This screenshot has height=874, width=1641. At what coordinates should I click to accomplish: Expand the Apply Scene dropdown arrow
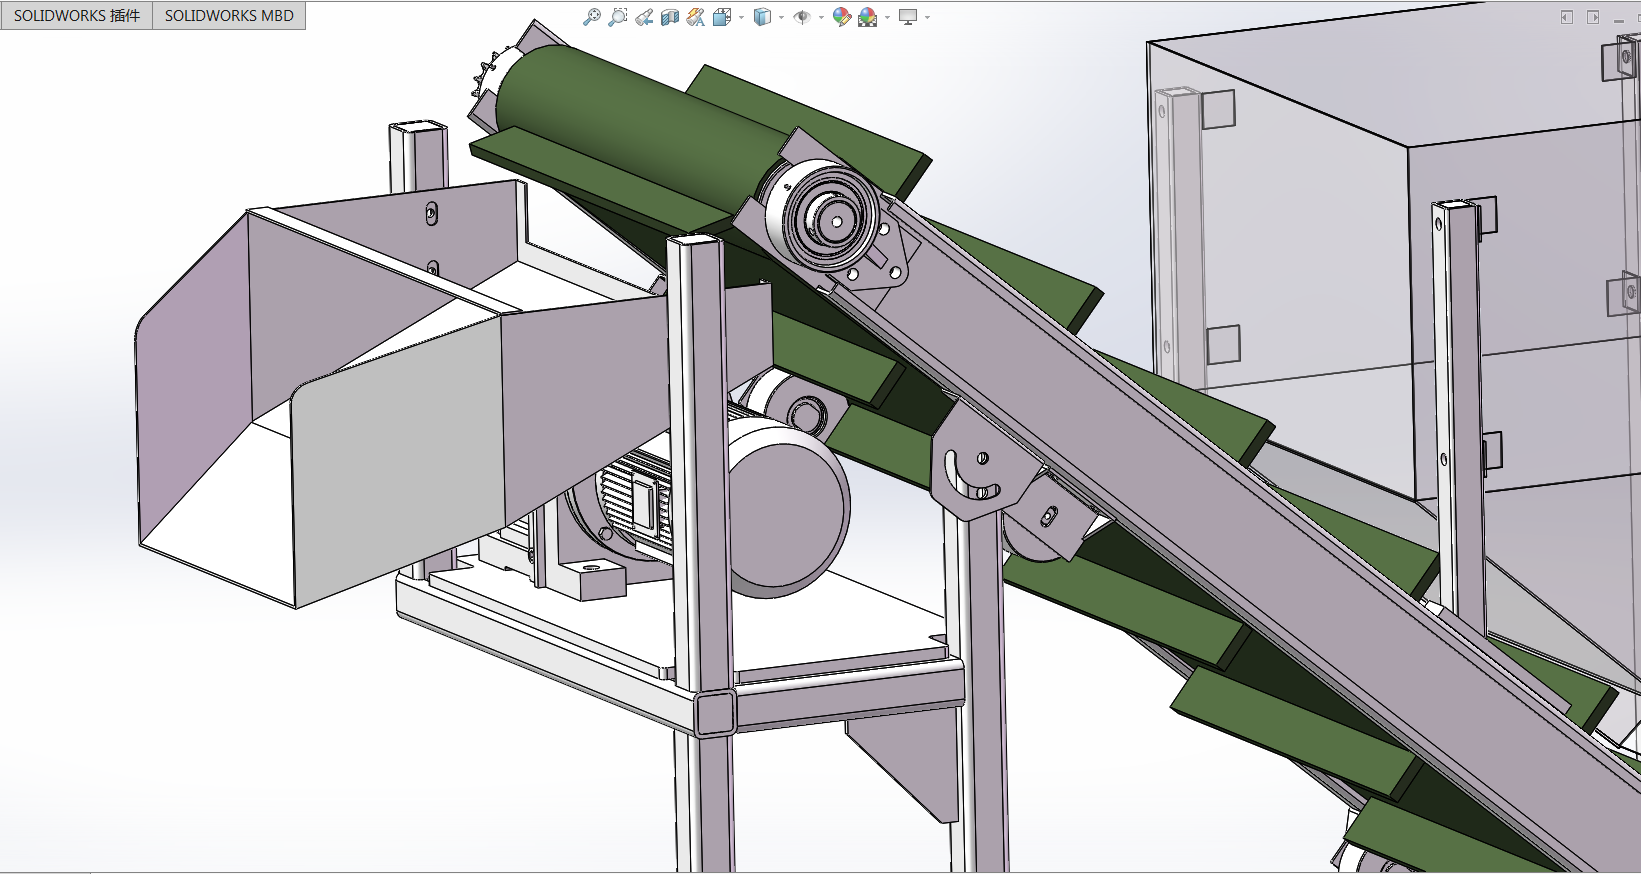pos(887,17)
